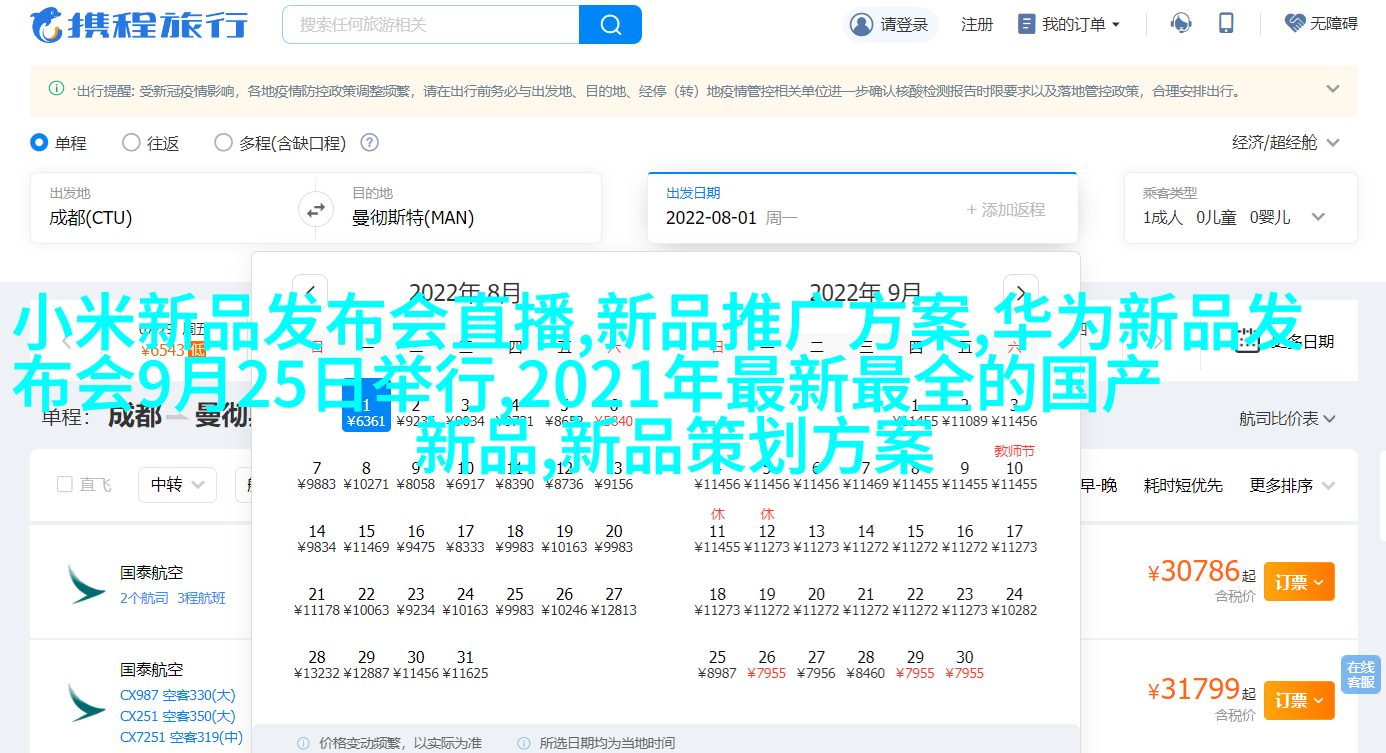Screen dimensions: 1386x753
Task: Select August 28 priced ¥13232
Action: click(x=317, y=665)
